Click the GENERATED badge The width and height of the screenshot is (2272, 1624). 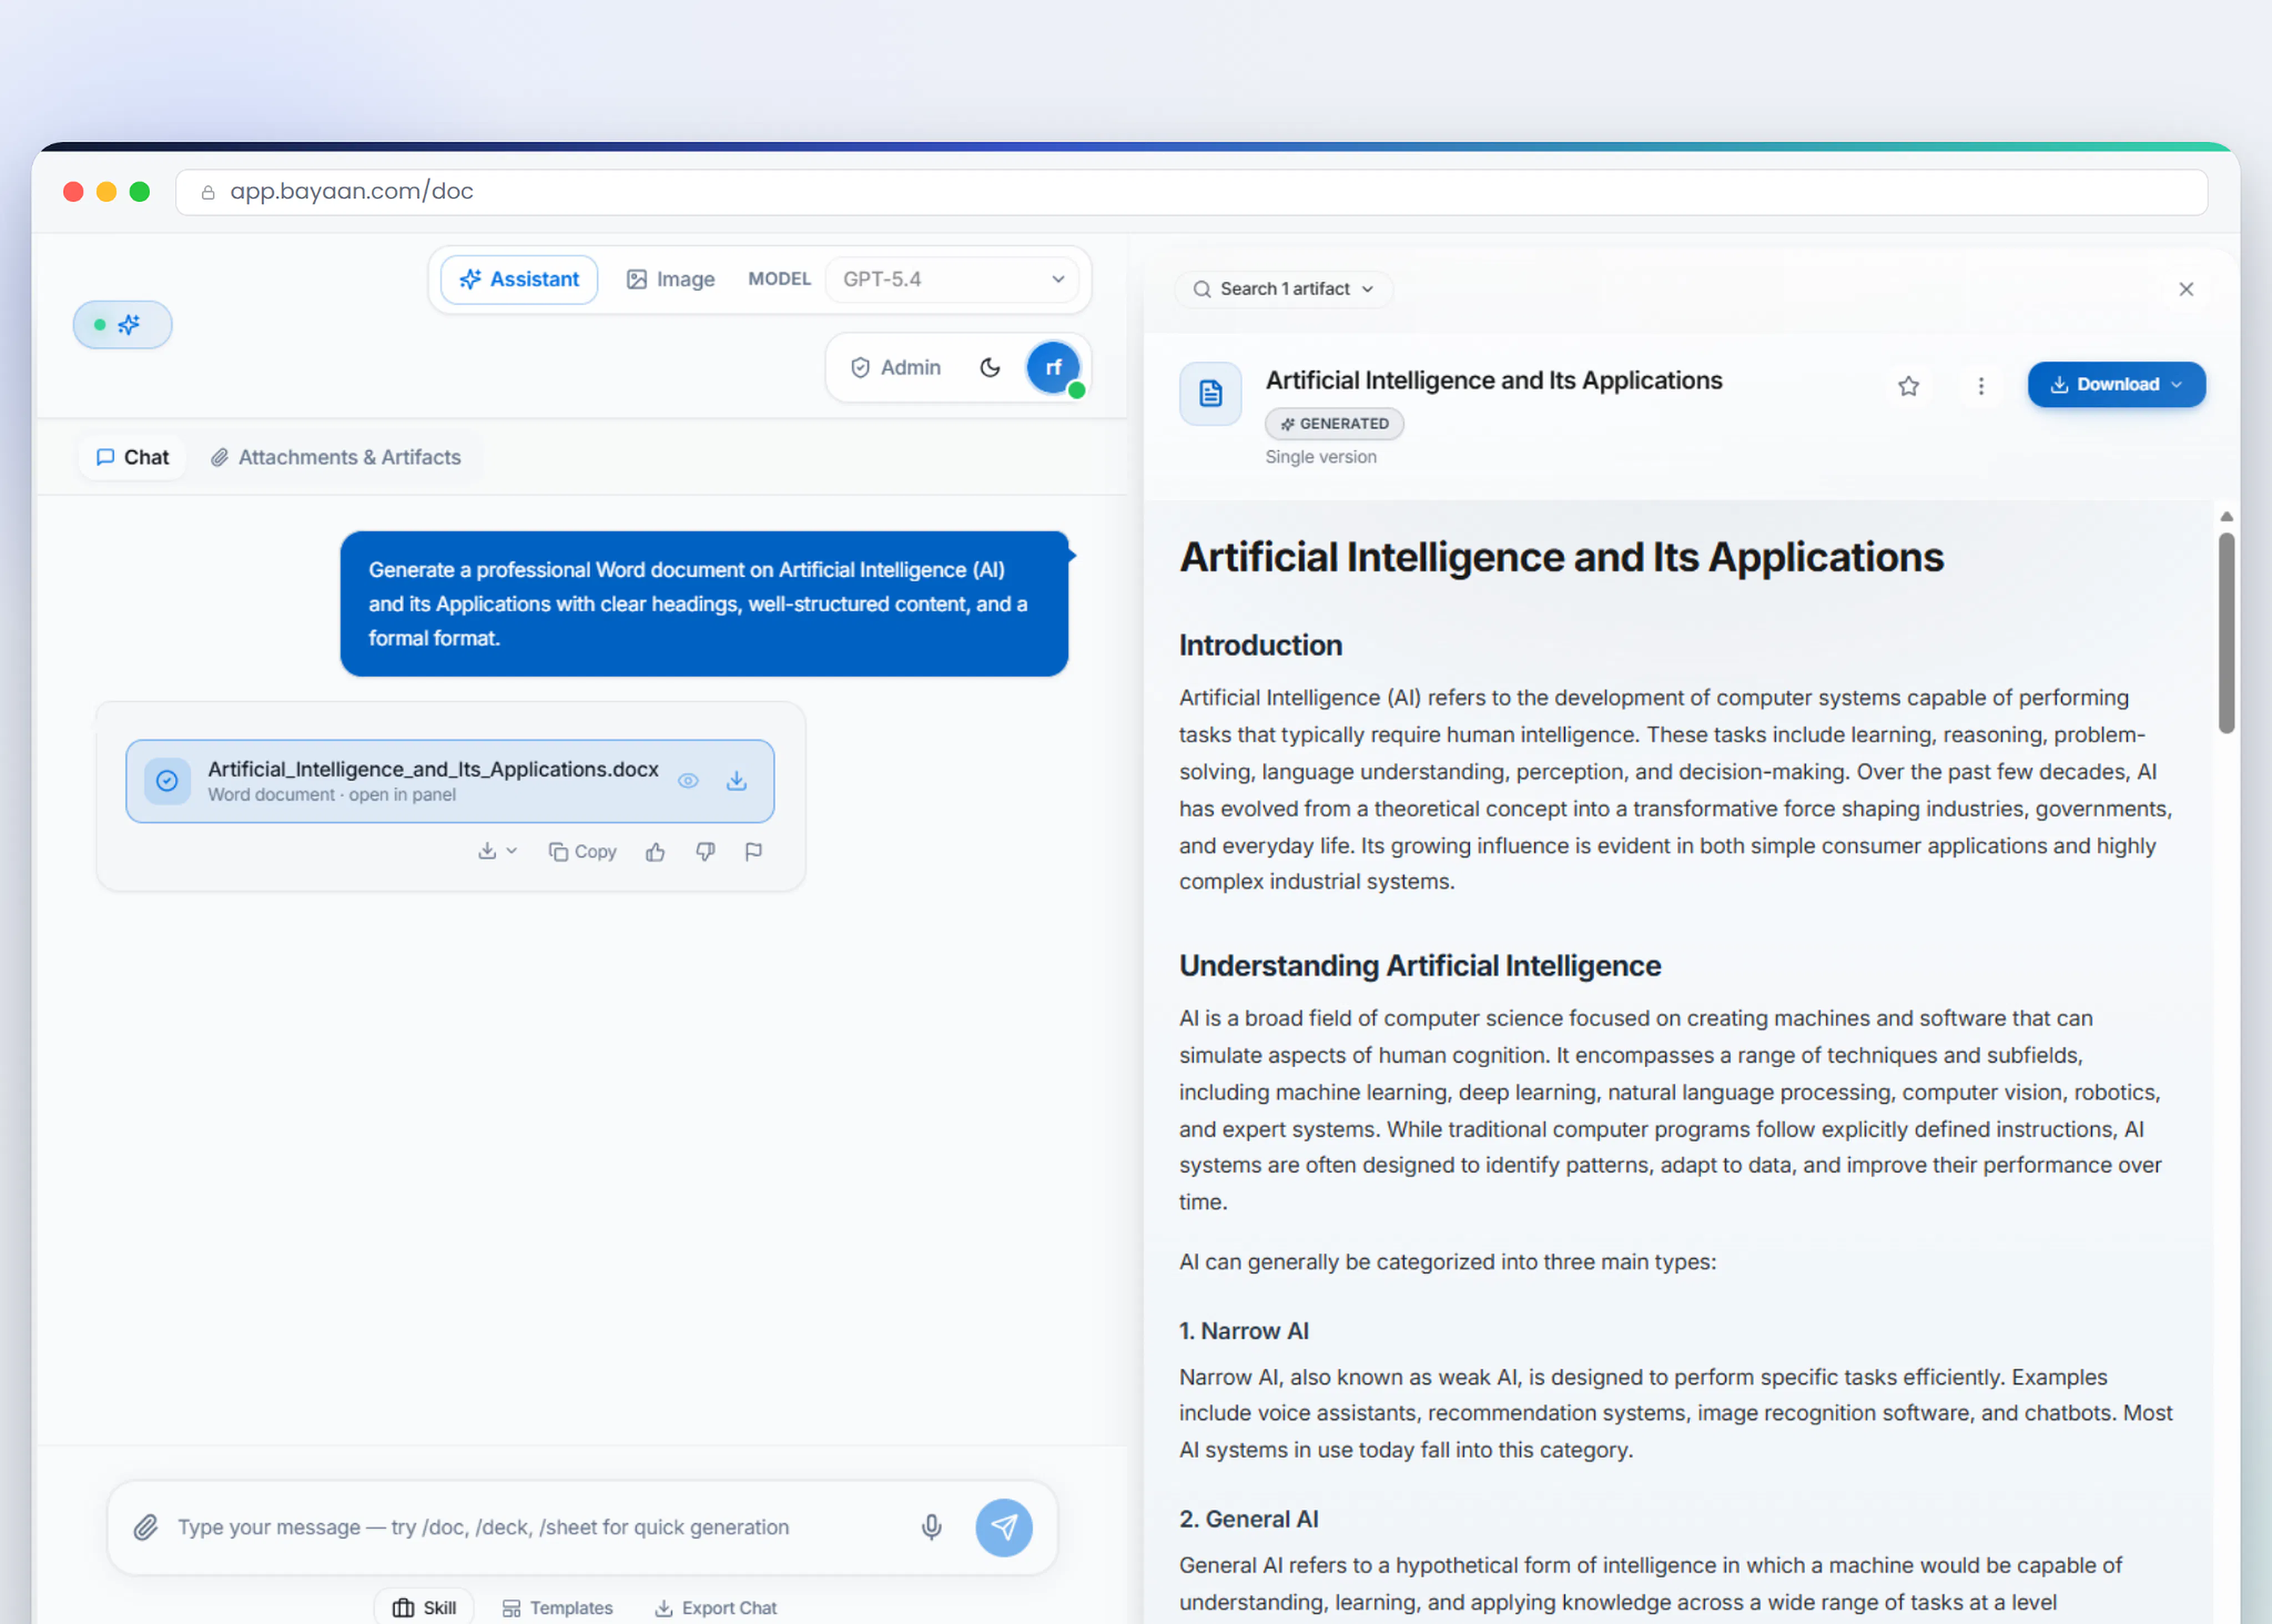point(1334,423)
